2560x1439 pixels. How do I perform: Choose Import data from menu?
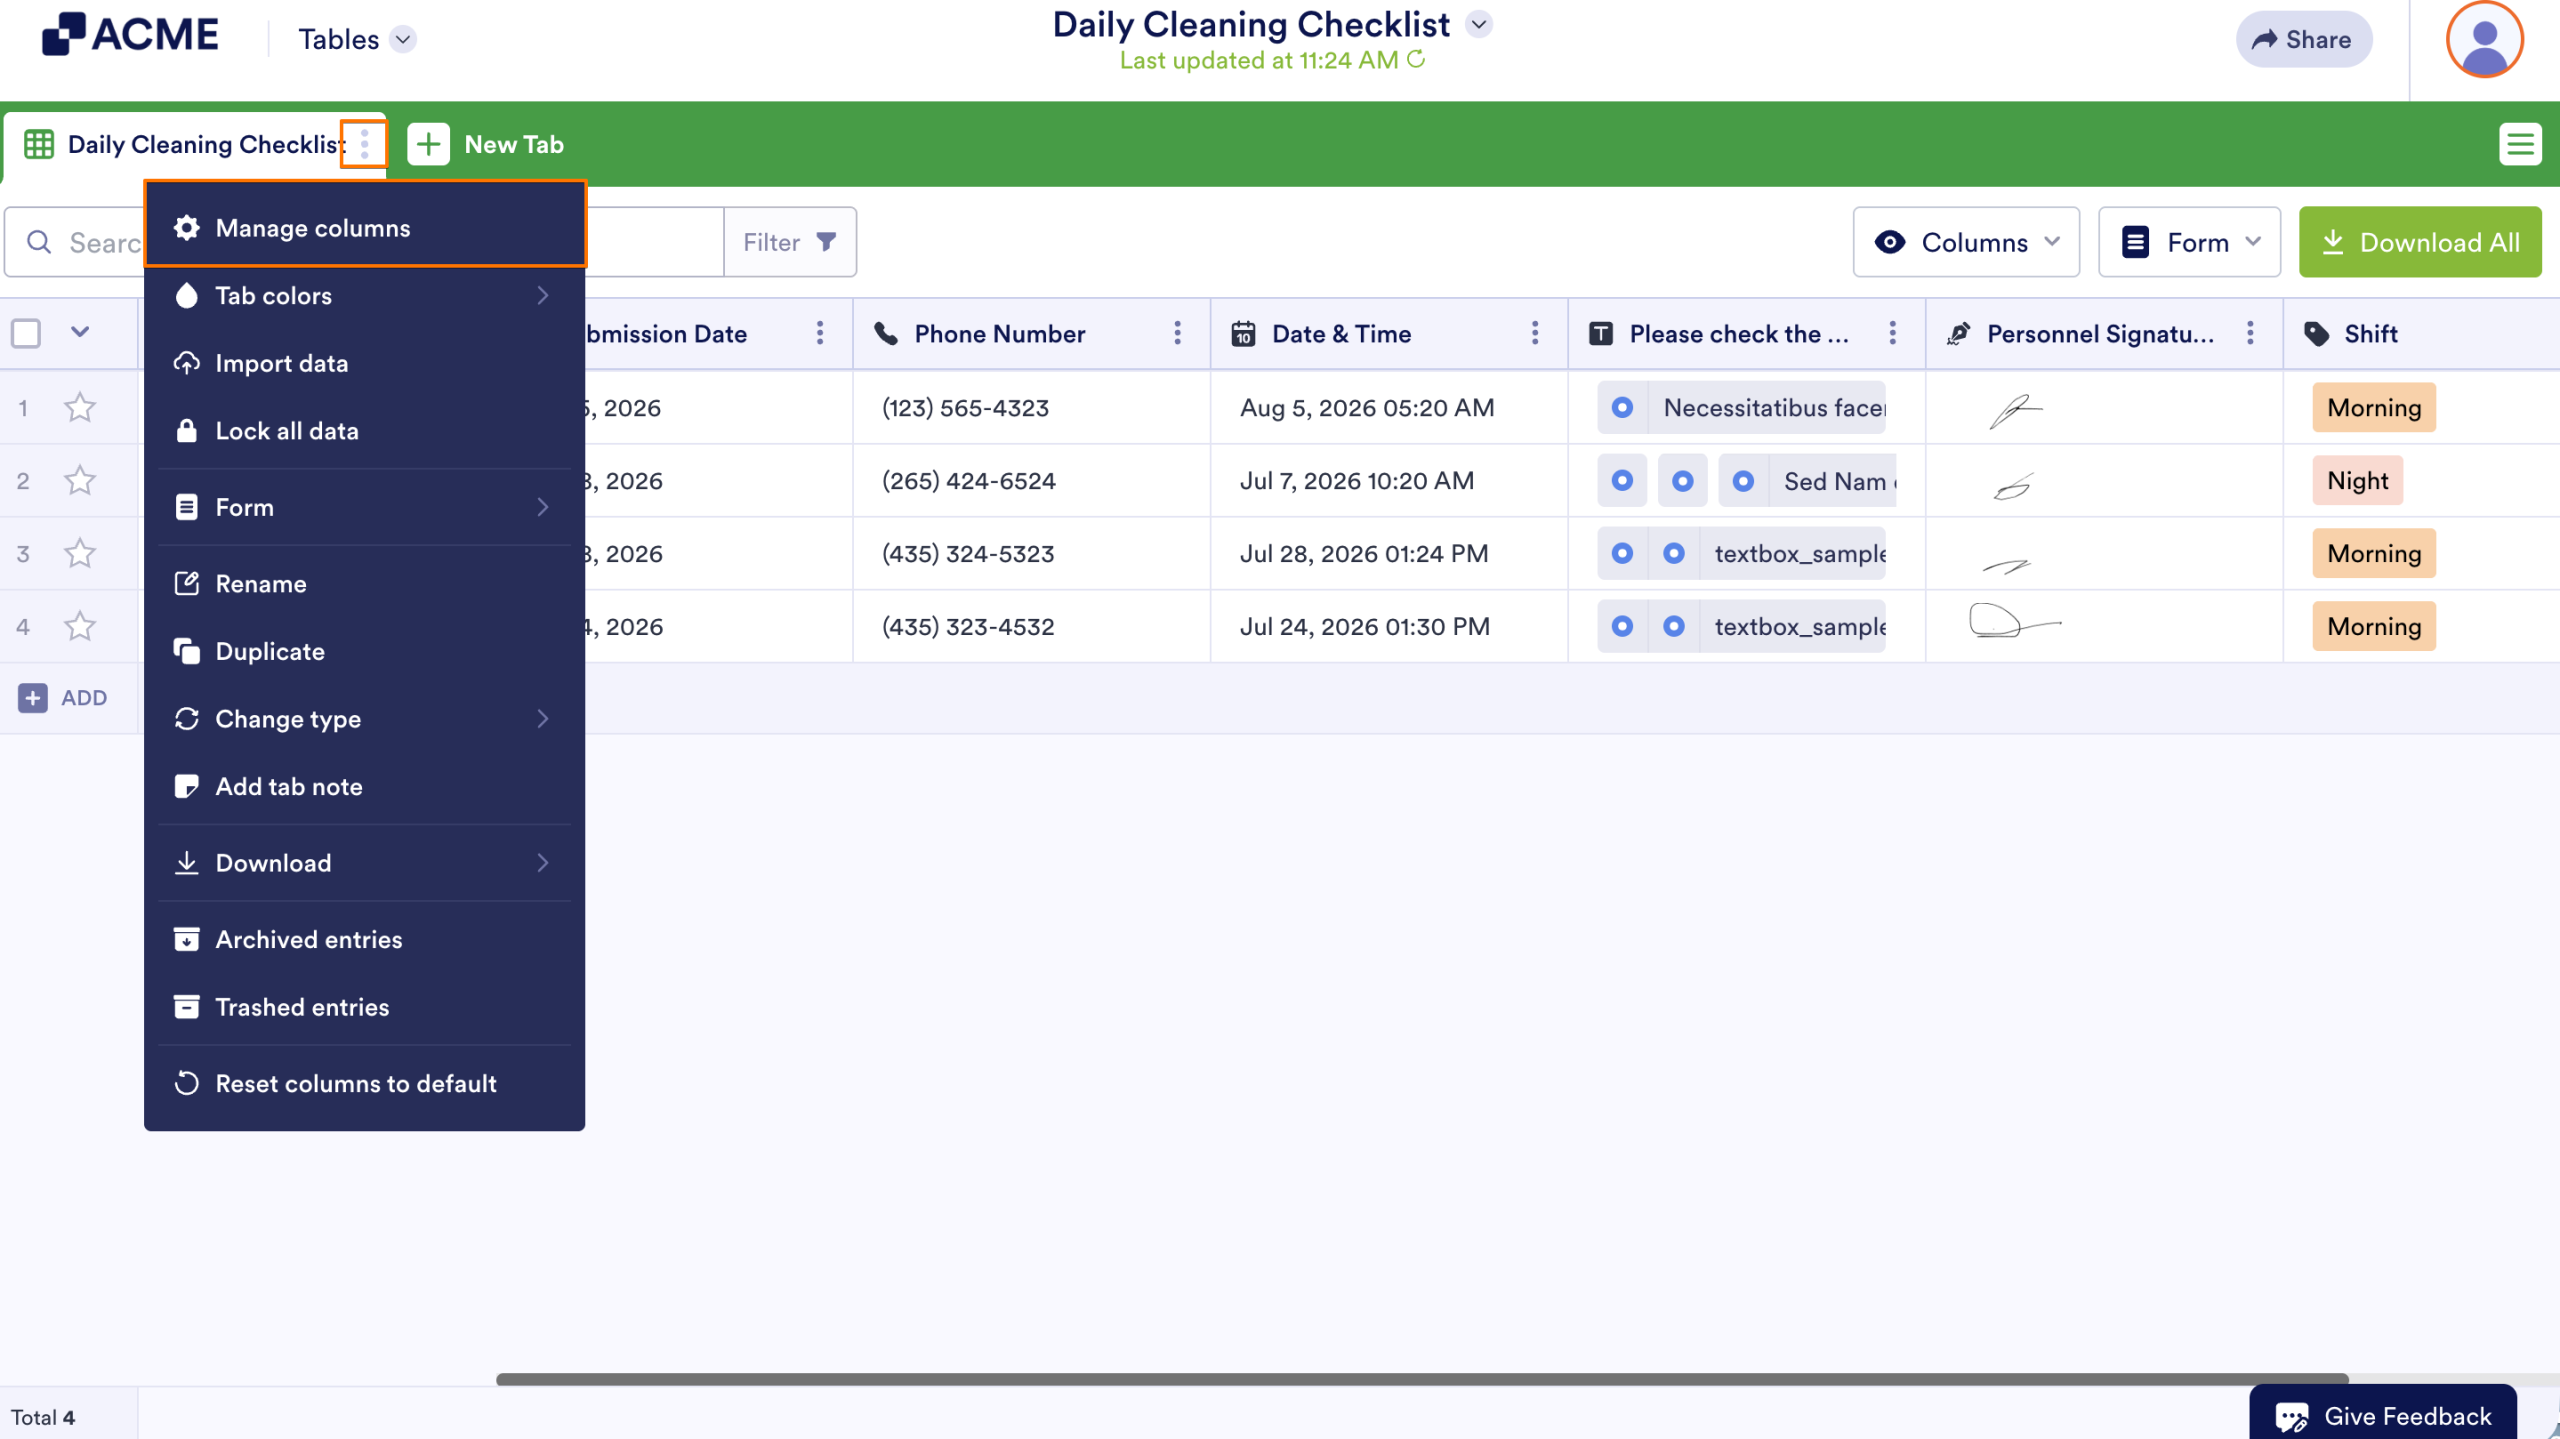click(x=364, y=363)
